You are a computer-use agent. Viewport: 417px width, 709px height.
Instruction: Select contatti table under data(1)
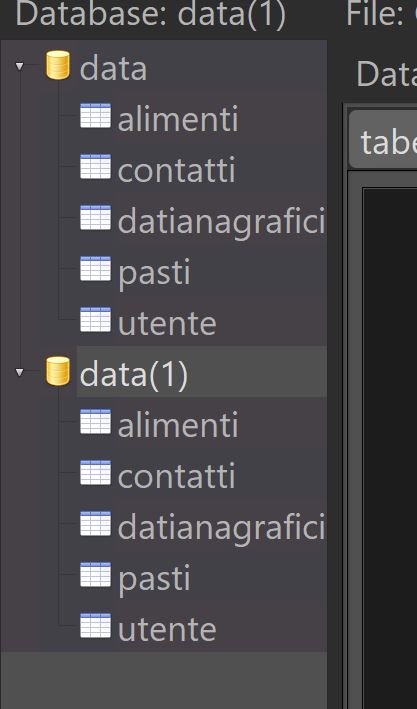[x=176, y=476]
